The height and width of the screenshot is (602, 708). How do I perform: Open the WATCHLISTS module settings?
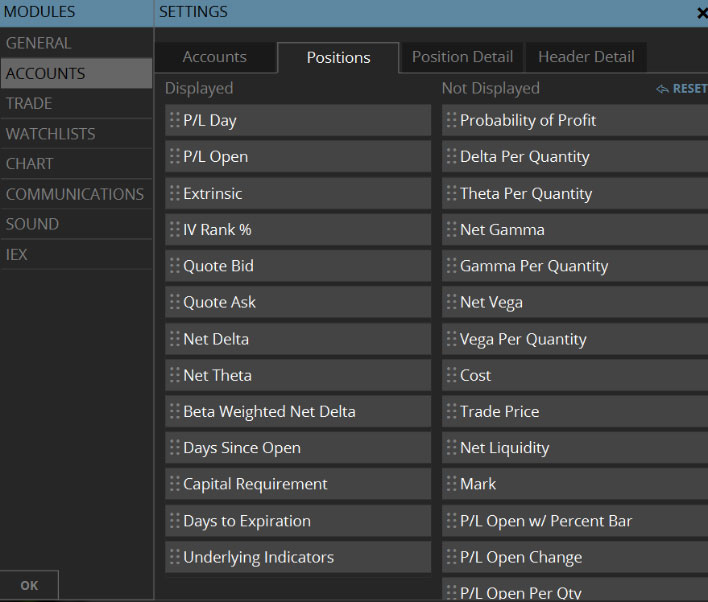(x=51, y=134)
